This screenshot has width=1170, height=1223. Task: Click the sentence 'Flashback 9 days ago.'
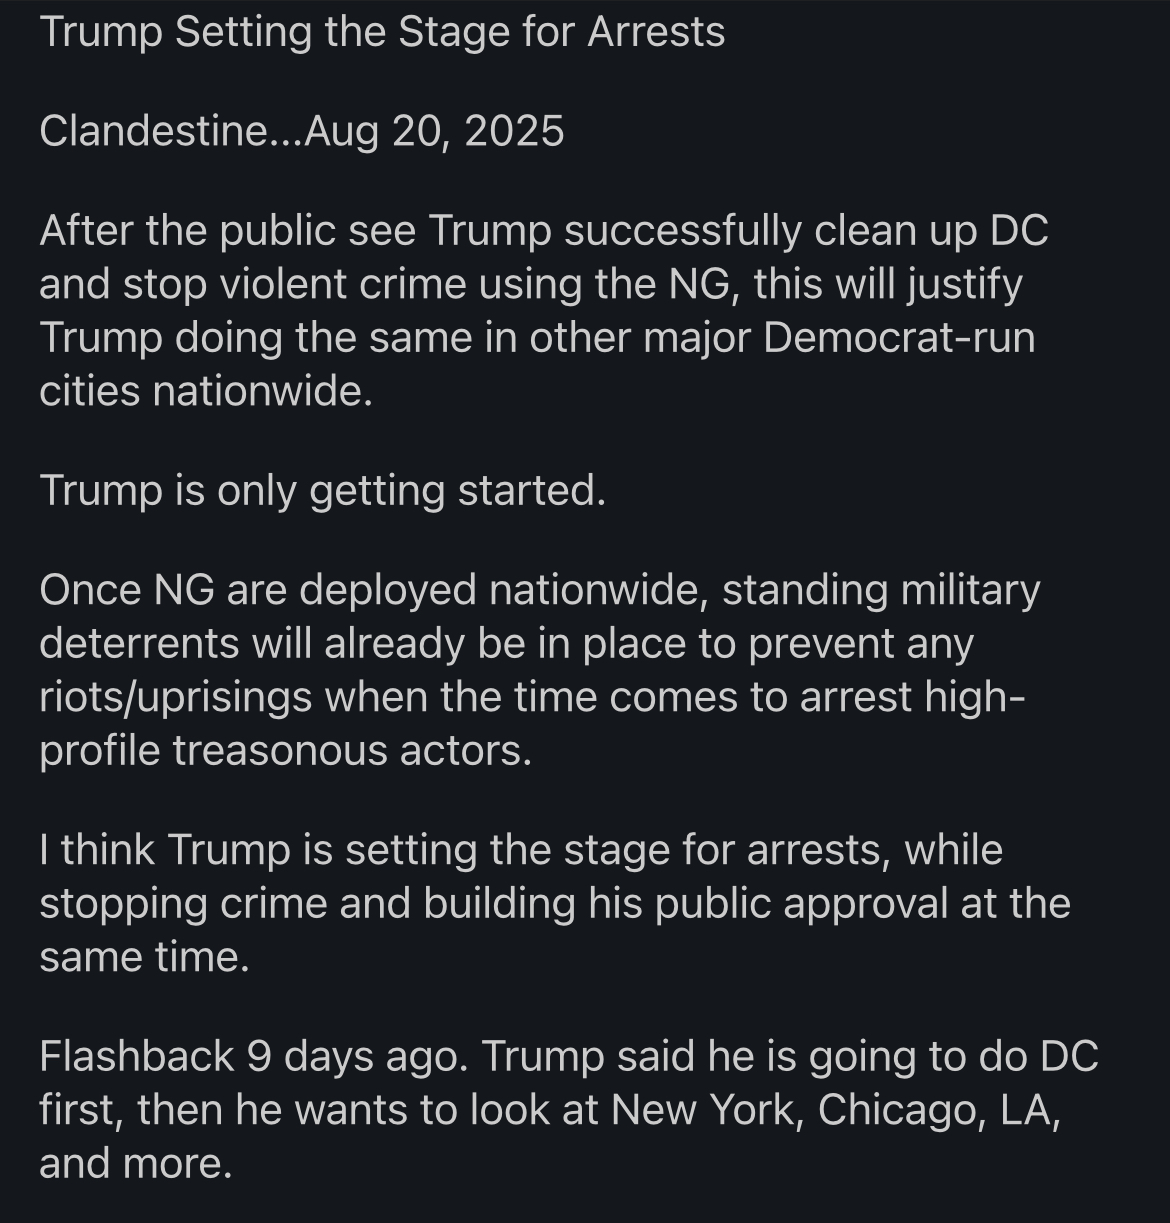[x=253, y=1056]
